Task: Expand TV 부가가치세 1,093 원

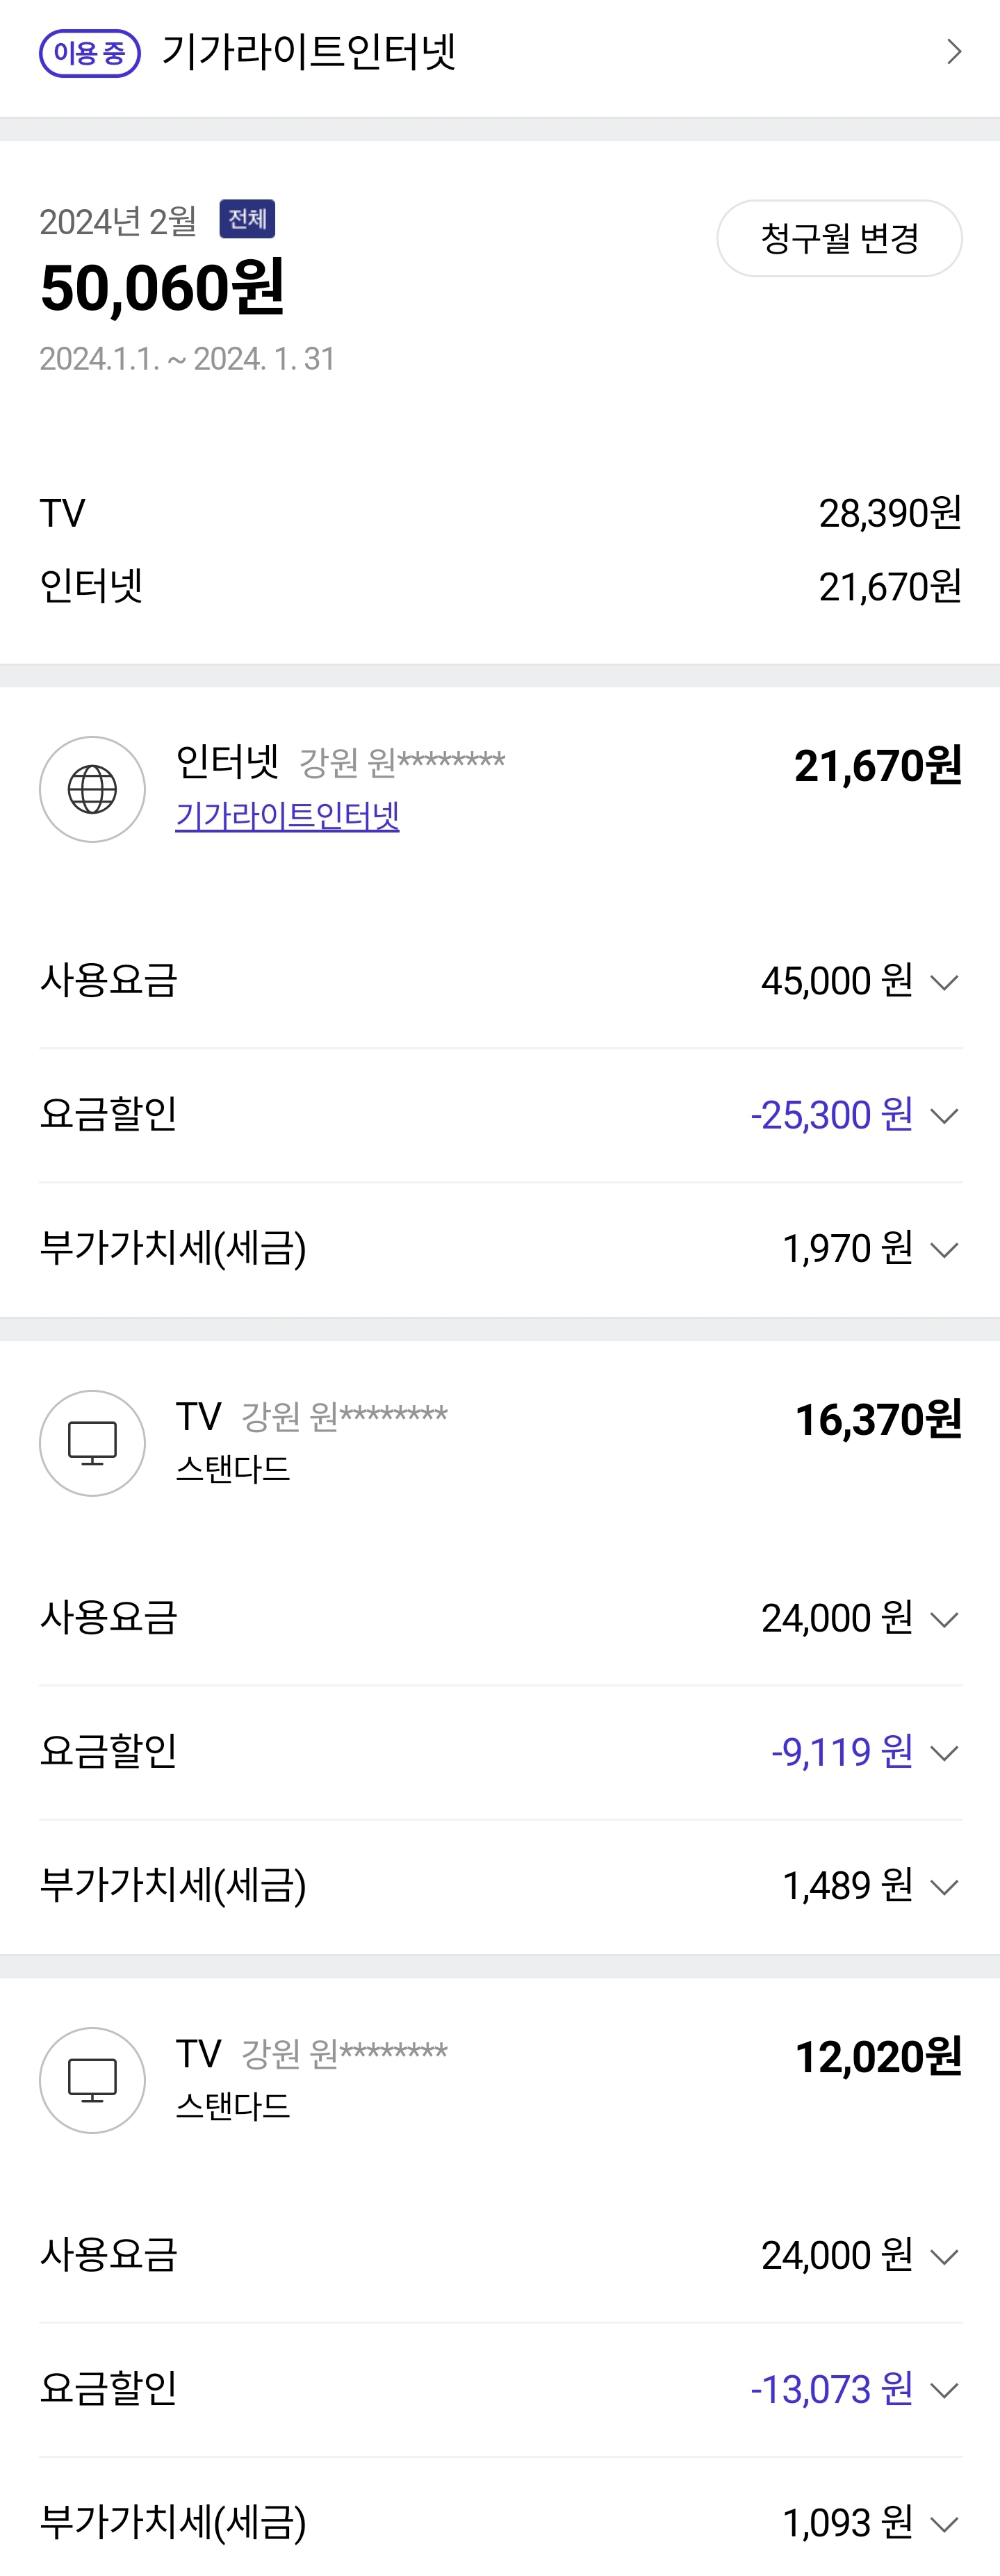Action: coord(944,2523)
